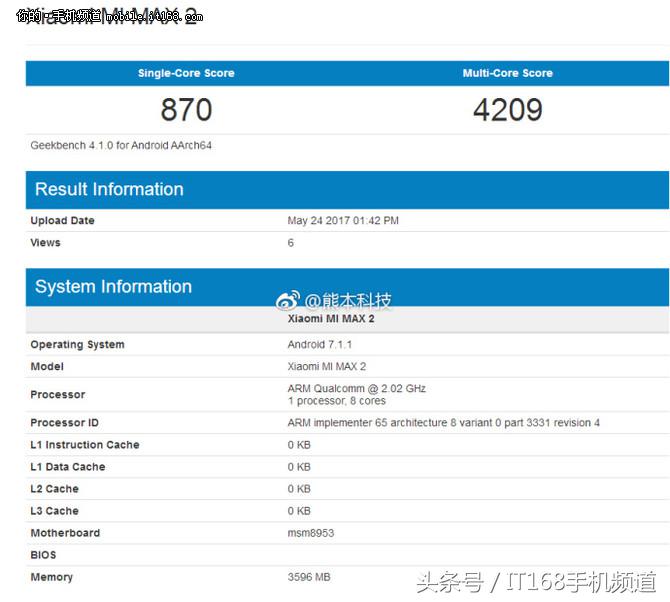Select the 'ARM implementer 65 architecture' value
The width and height of the screenshot is (670, 602).
point(444,423)
